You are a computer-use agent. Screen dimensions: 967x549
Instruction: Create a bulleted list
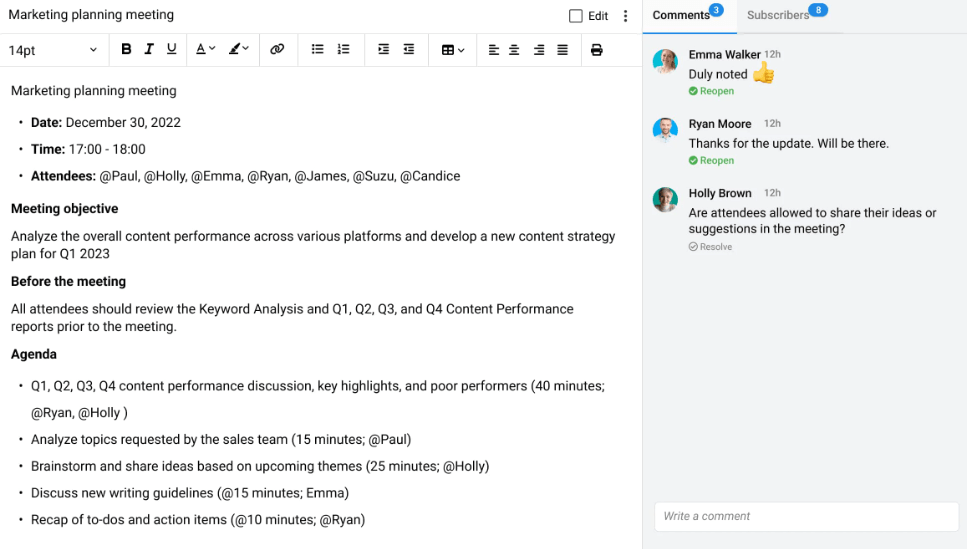(x=318, y=49)
